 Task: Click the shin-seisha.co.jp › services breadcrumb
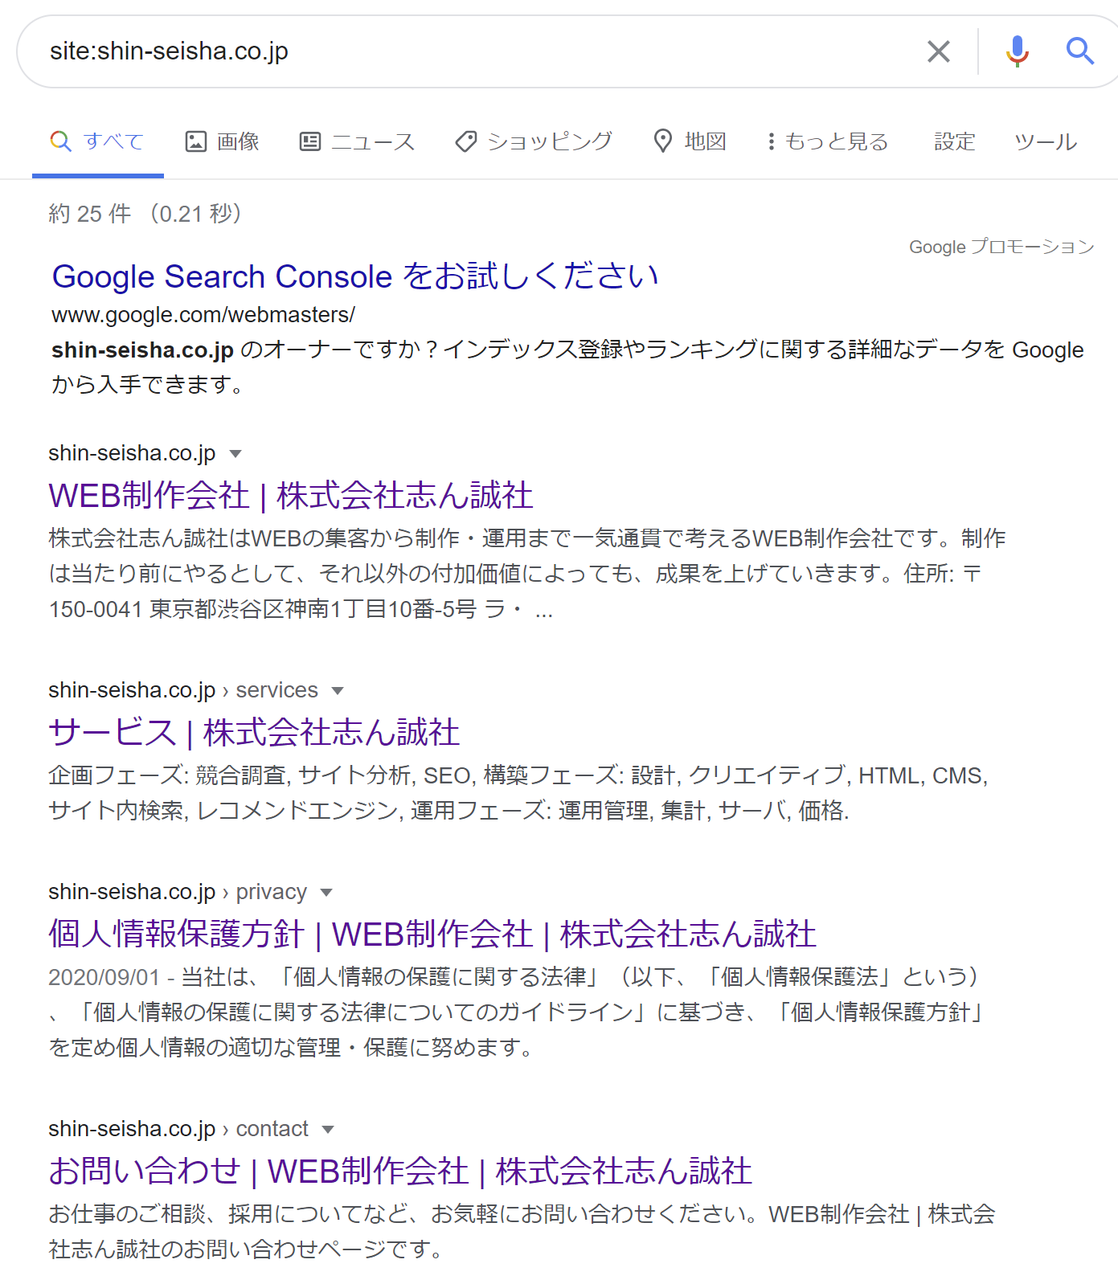[x=183, y=690]
